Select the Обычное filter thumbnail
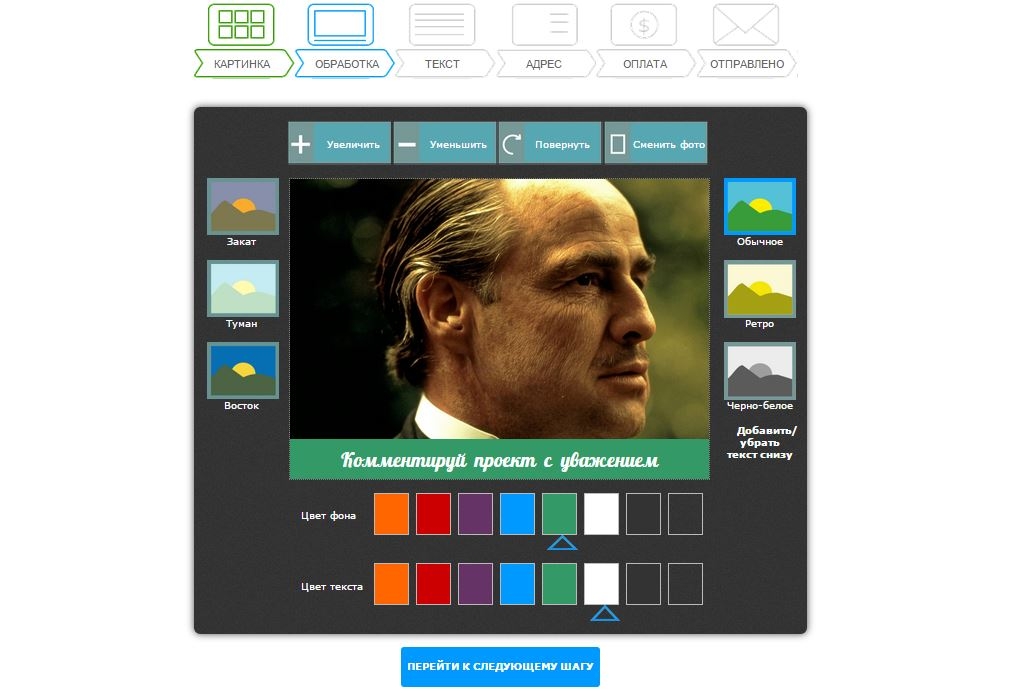1014x693 pixels. tap(759, 206)
